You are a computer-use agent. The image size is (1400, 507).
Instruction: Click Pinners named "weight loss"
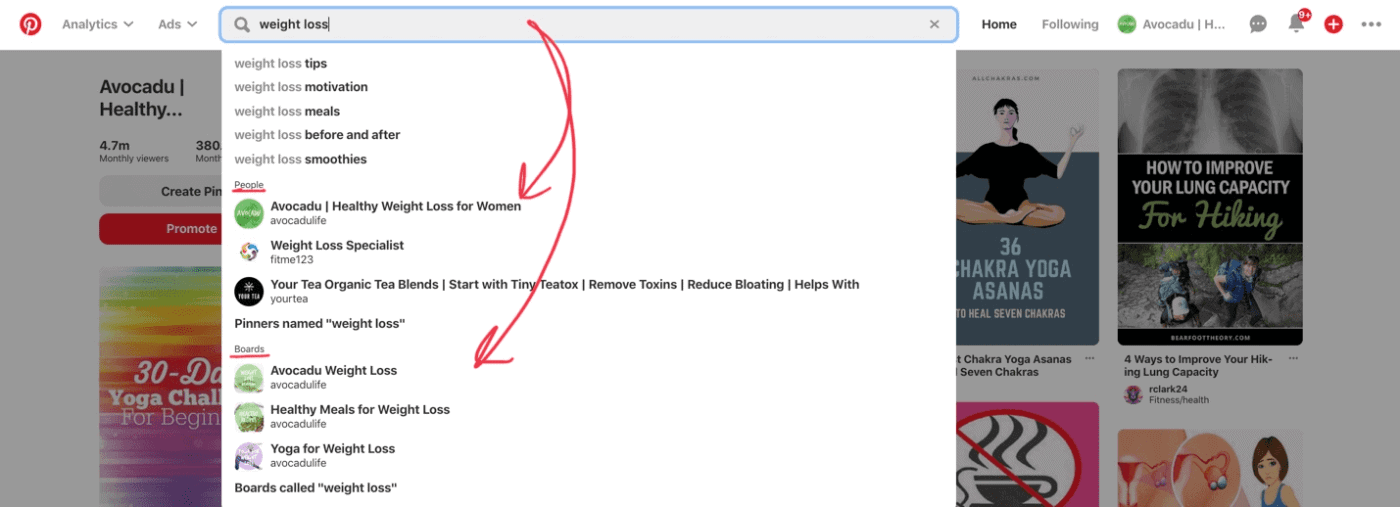[x=319, y=324]
